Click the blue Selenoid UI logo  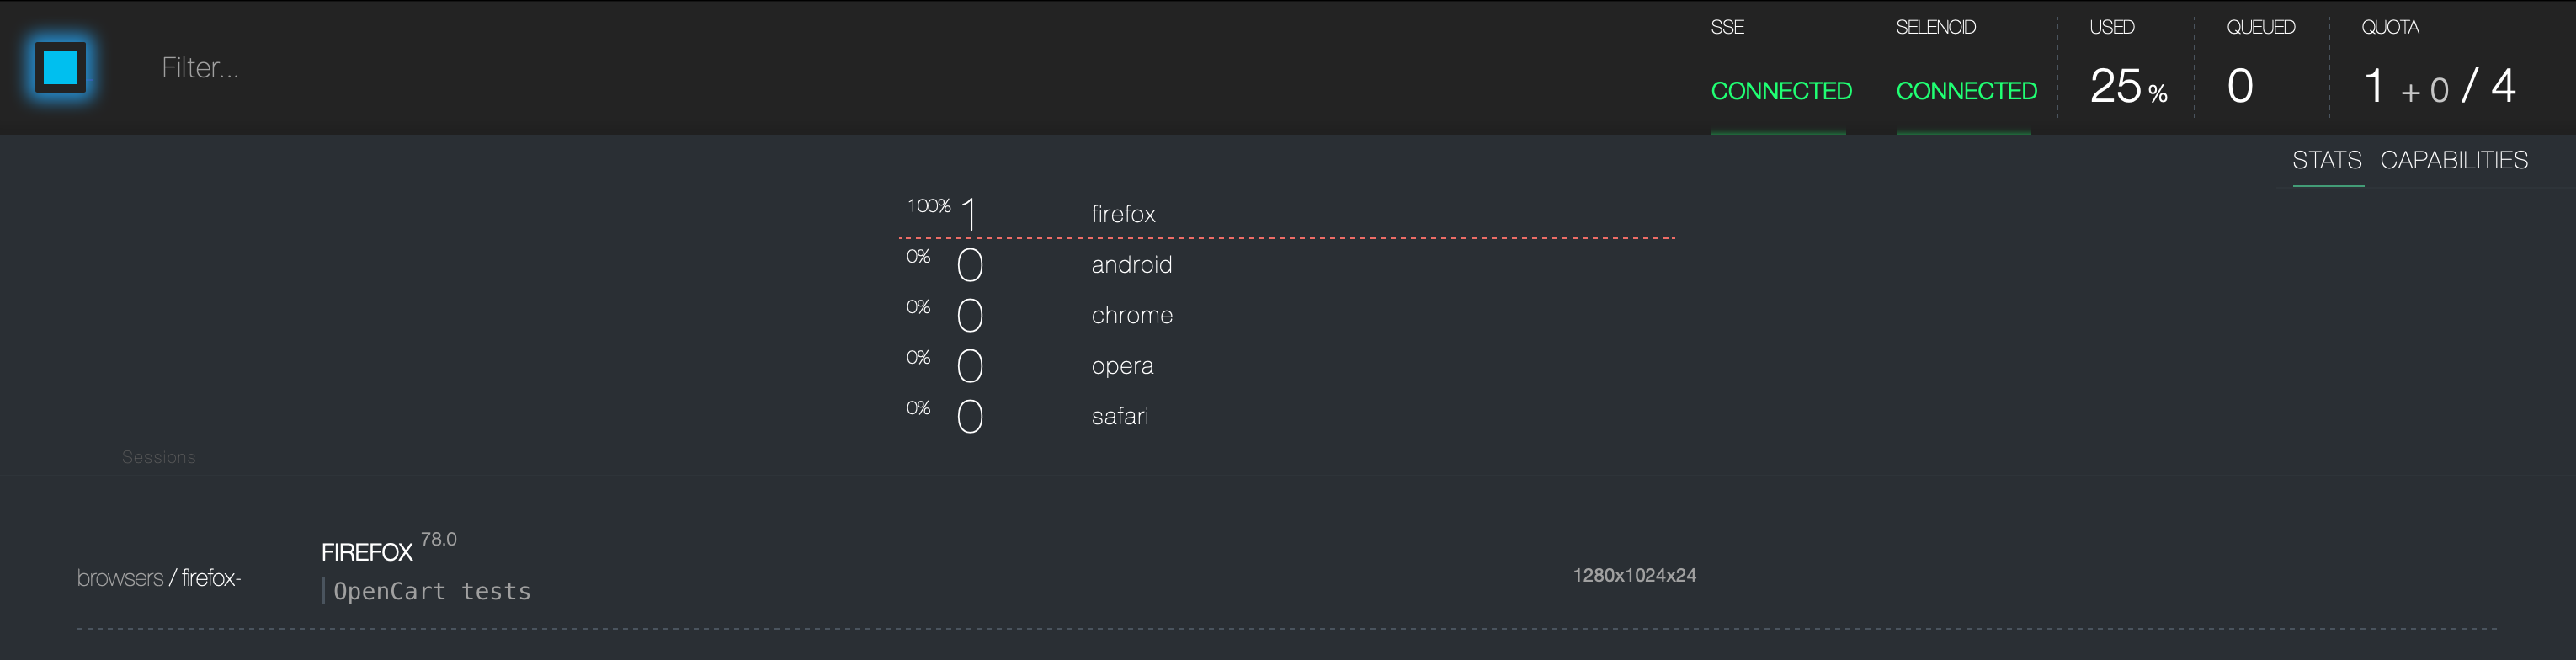tap(60, 67)
